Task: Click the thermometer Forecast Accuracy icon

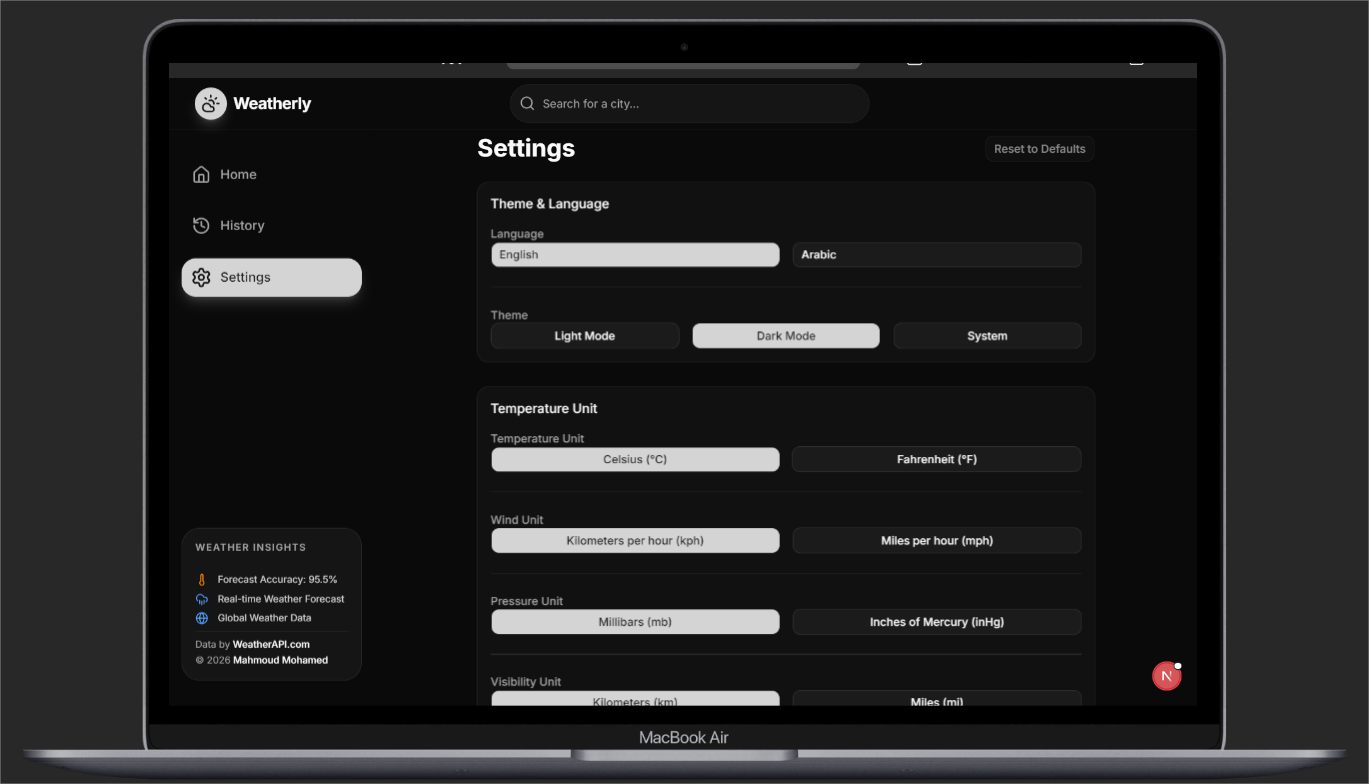Action: [x=202, y=580]
